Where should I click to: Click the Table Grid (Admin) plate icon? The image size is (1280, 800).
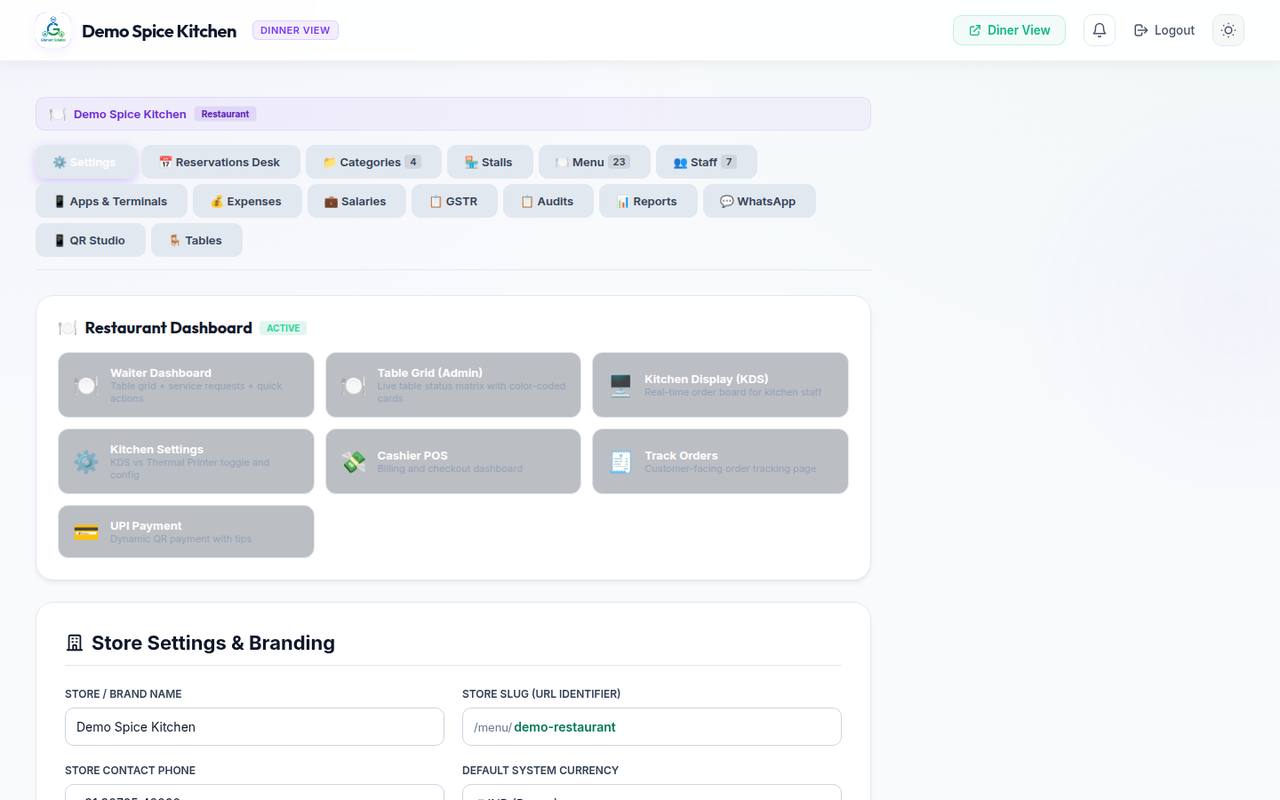point(353,385)
